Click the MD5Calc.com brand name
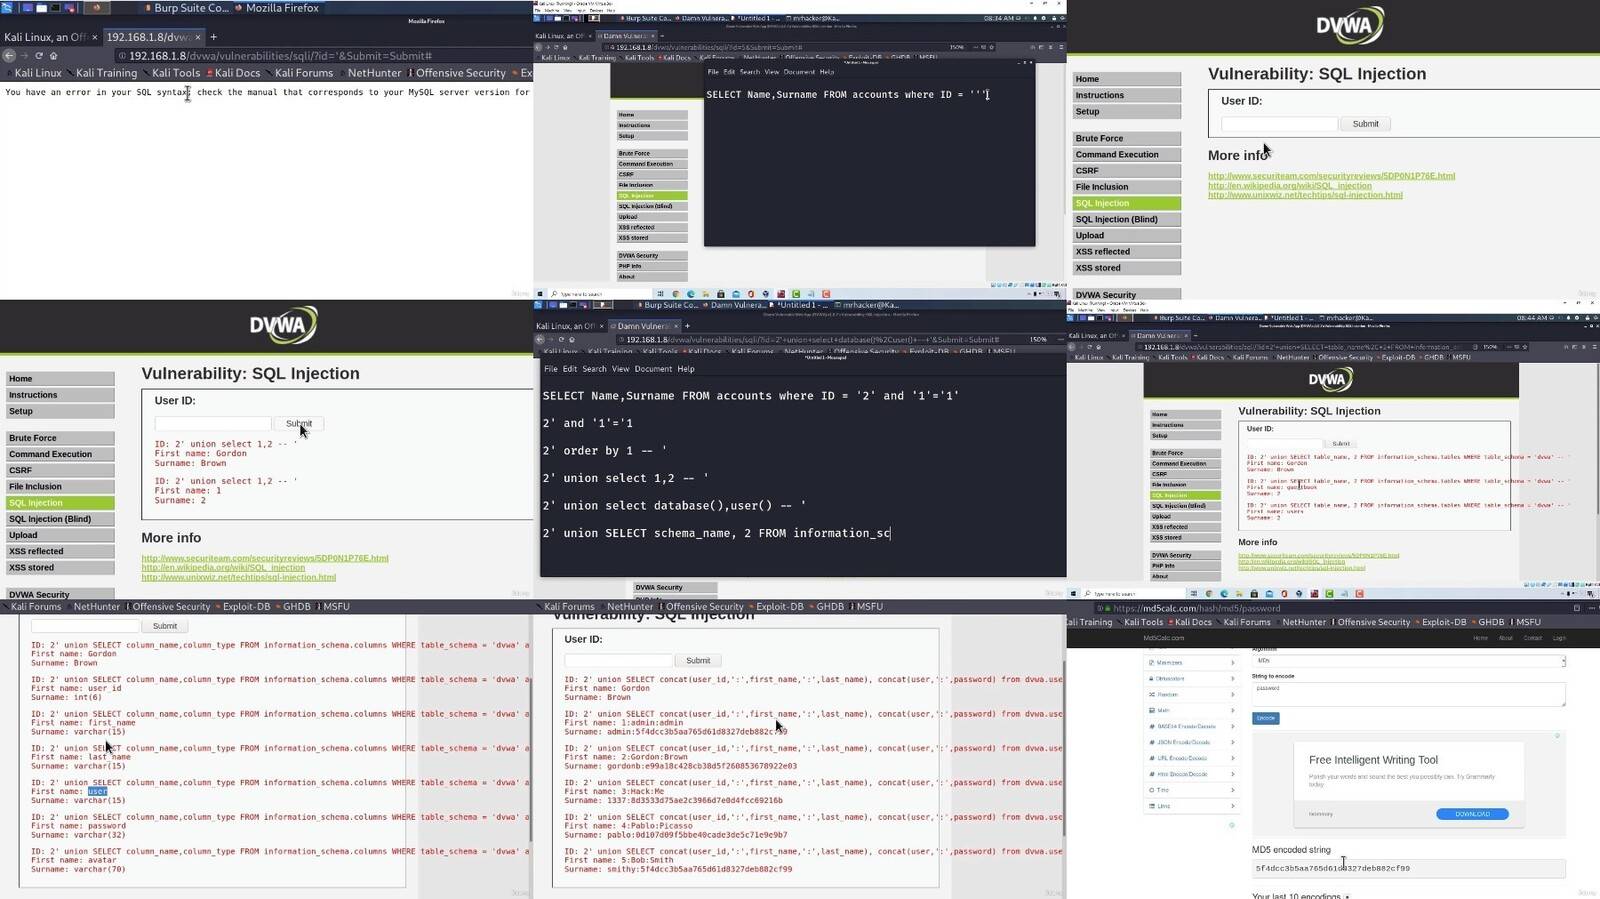1600x899 pixels. coord(1163,638)
